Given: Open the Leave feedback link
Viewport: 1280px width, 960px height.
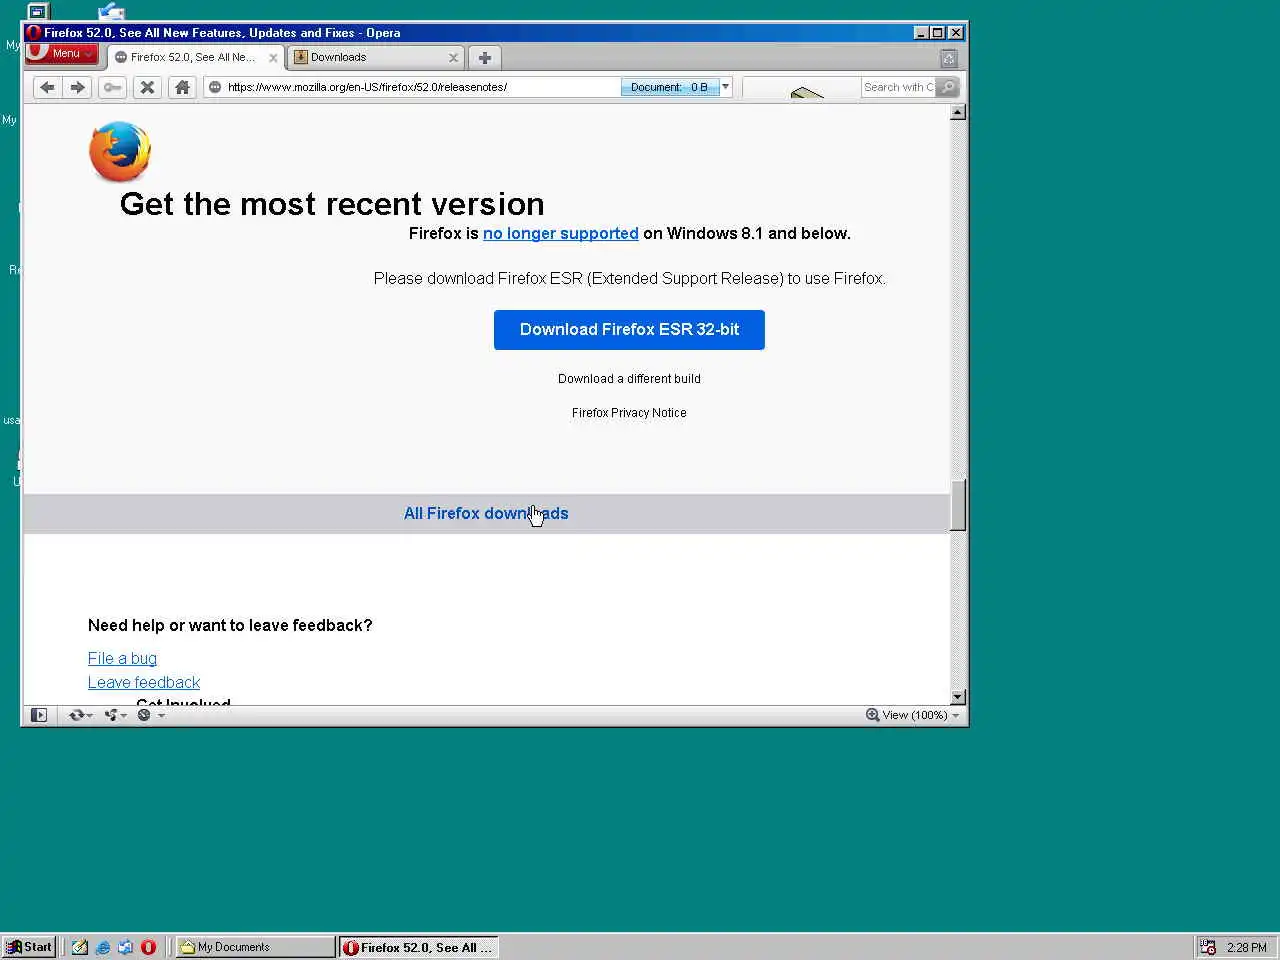Looking at the screenshot, I should click(x=144, y=682).
